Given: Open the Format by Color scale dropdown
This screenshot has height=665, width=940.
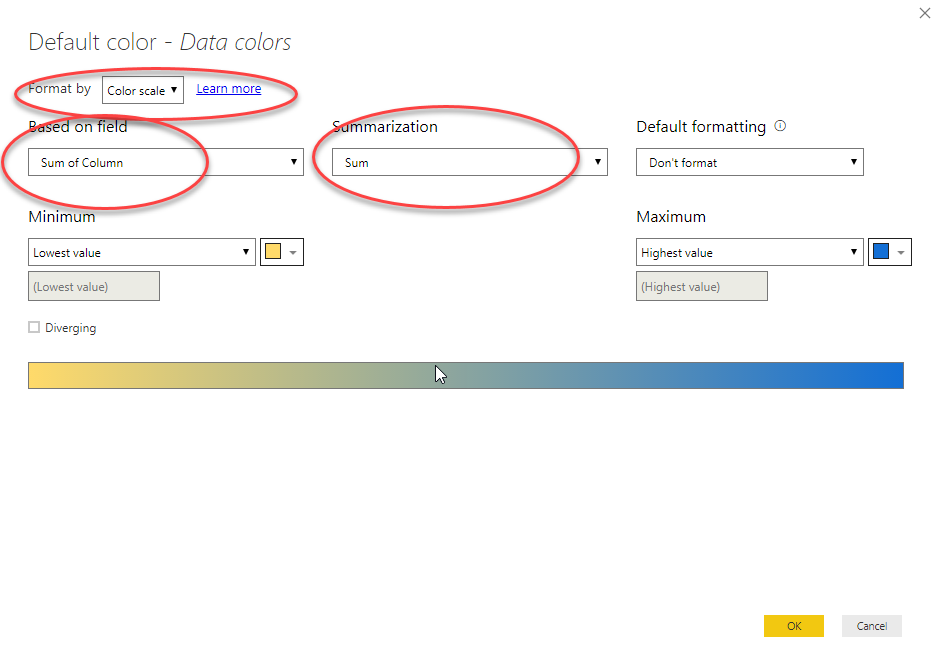Looking at the screenshot, I should pyautogui.click(x=143, y=90).
